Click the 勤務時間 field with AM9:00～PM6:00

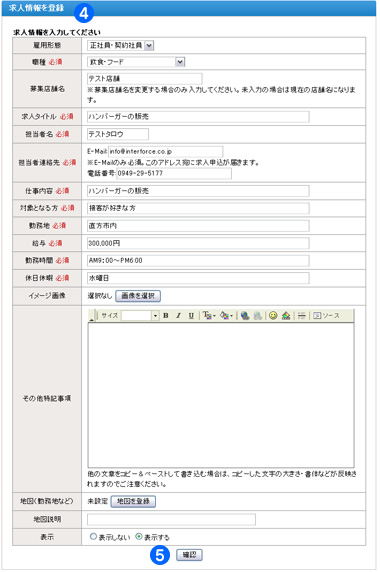[198, 261]
